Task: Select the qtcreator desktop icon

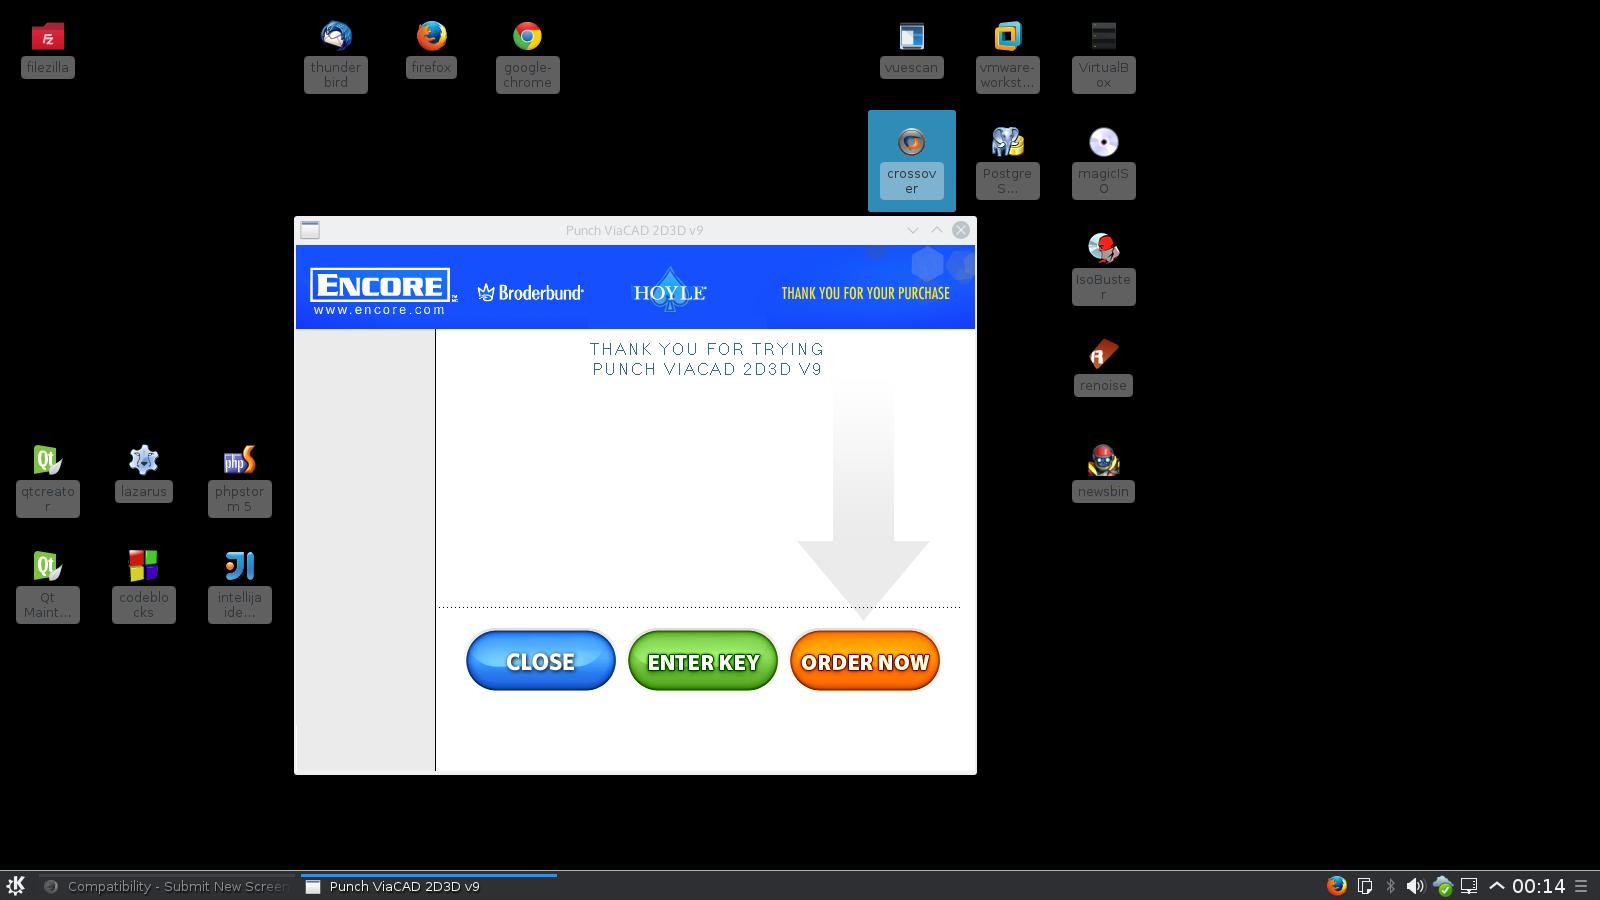Action: (48, 480)
